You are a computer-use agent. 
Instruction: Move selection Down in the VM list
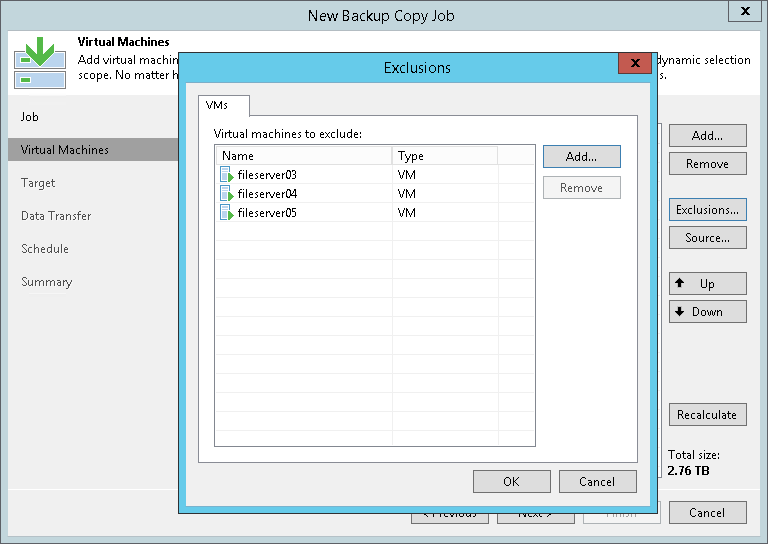point(708,311)
